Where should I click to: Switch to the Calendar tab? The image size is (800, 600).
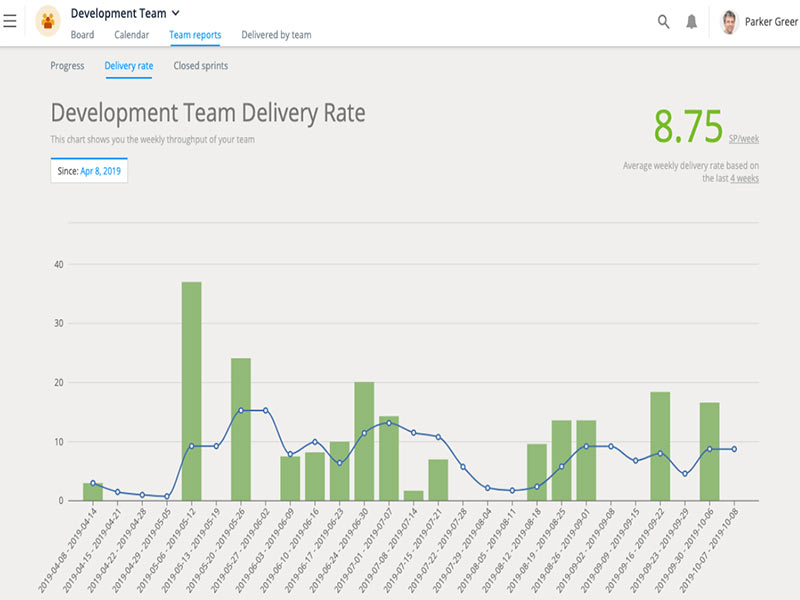[132, 35]
